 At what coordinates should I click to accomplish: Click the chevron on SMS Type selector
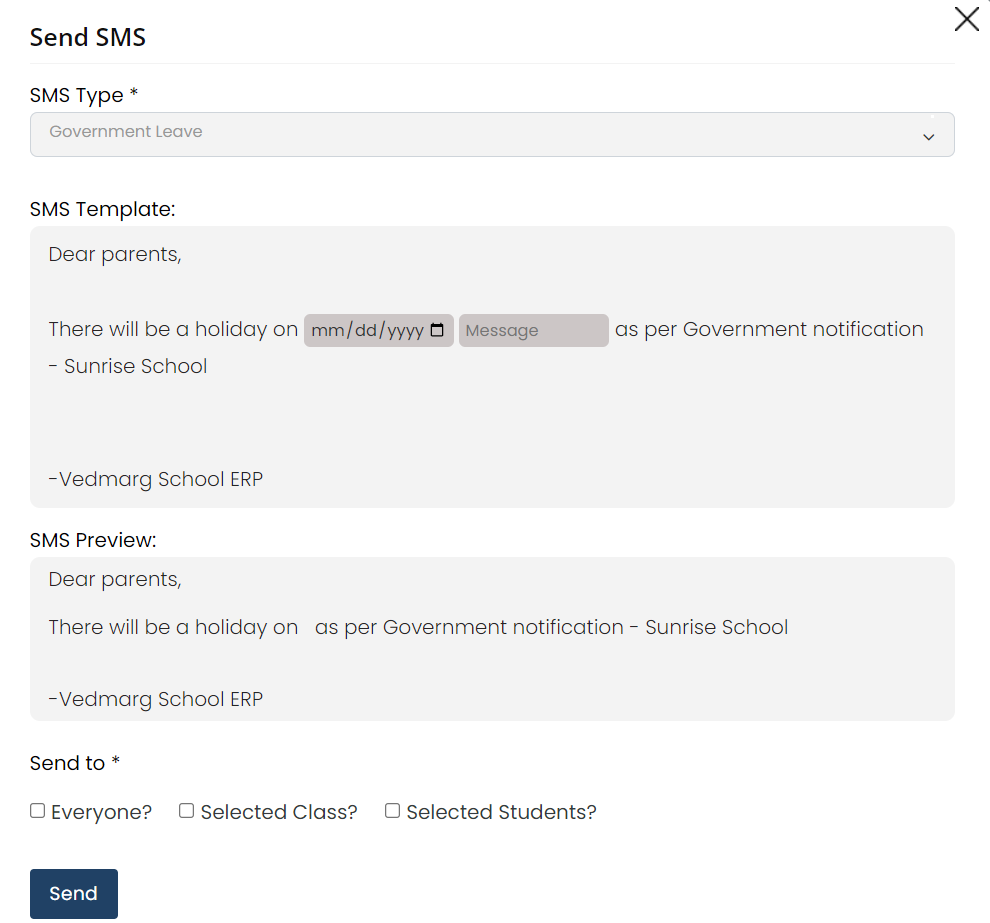[929, 134]
